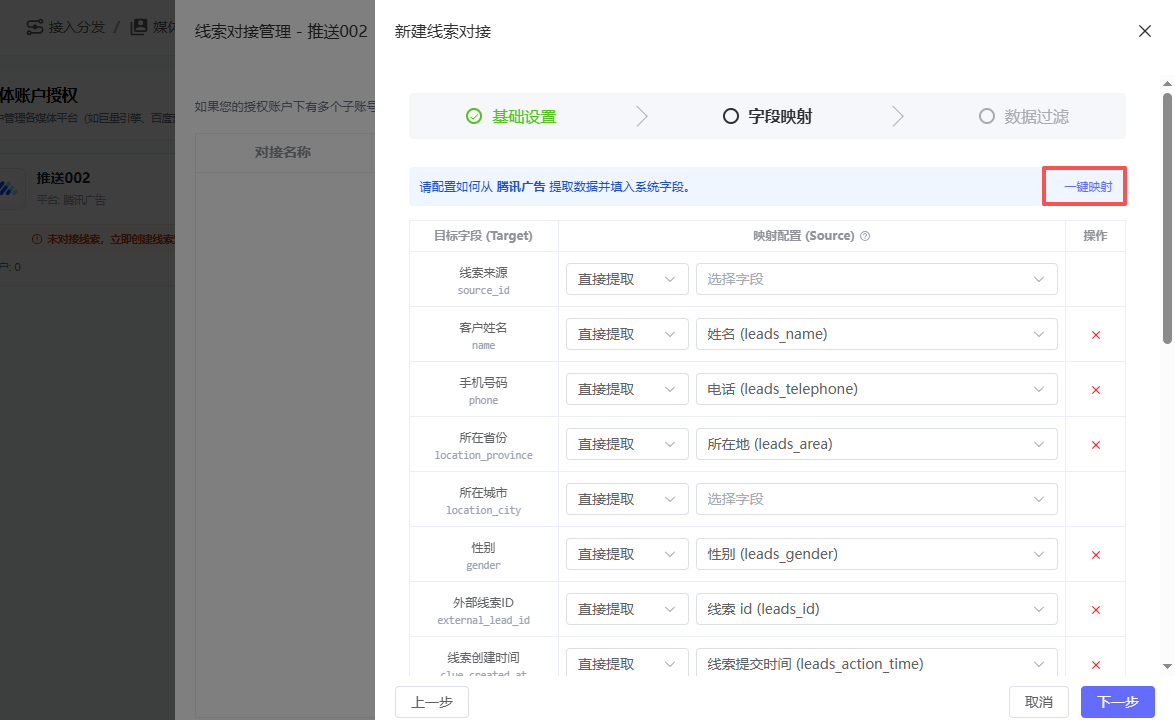Click 取消 to cancel the dialog

[x=1039, y=702]
